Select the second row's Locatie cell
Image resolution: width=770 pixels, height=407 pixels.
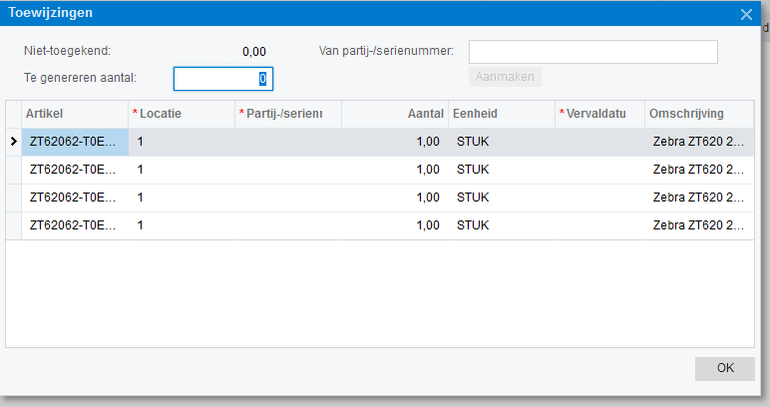181,170
